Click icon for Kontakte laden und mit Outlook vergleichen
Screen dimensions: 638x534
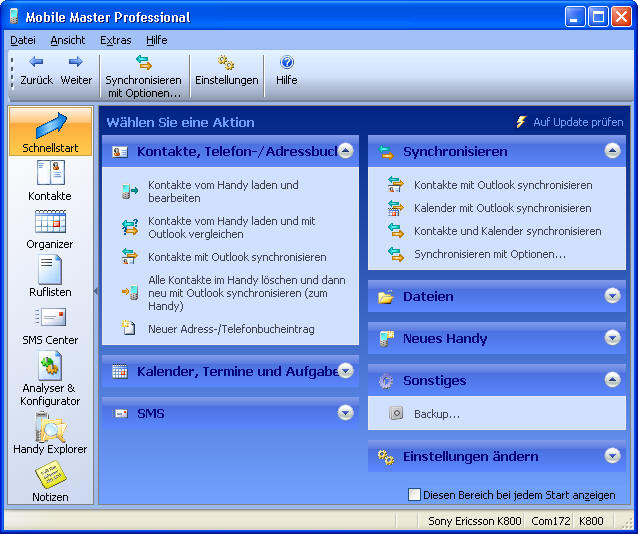click(130, 227)
